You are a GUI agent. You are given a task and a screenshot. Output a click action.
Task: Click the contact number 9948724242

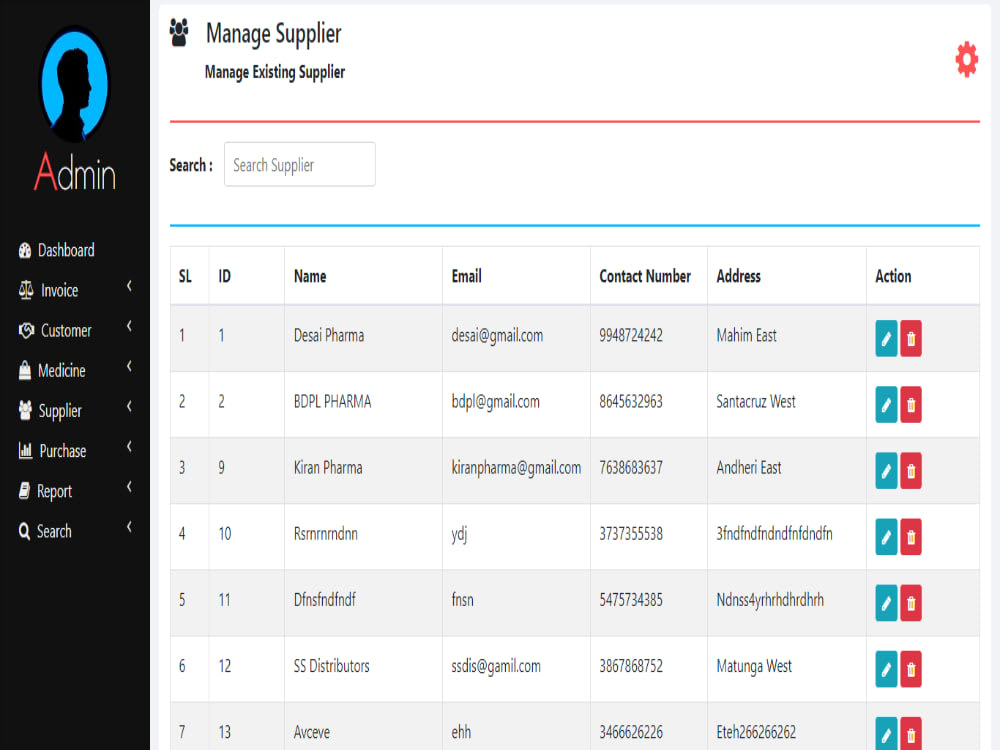tap(631, 335)
